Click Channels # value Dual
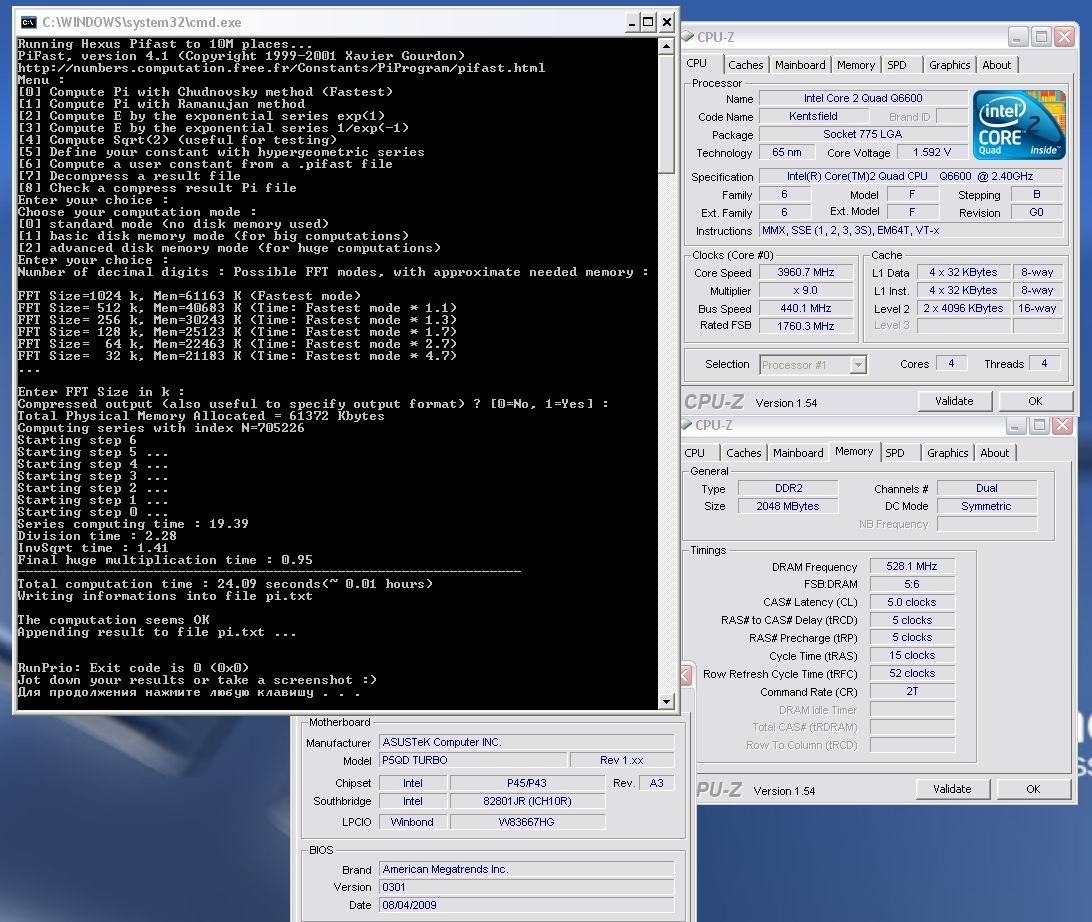The width and height of the screenshot is (1092, 922). [987, 488]
